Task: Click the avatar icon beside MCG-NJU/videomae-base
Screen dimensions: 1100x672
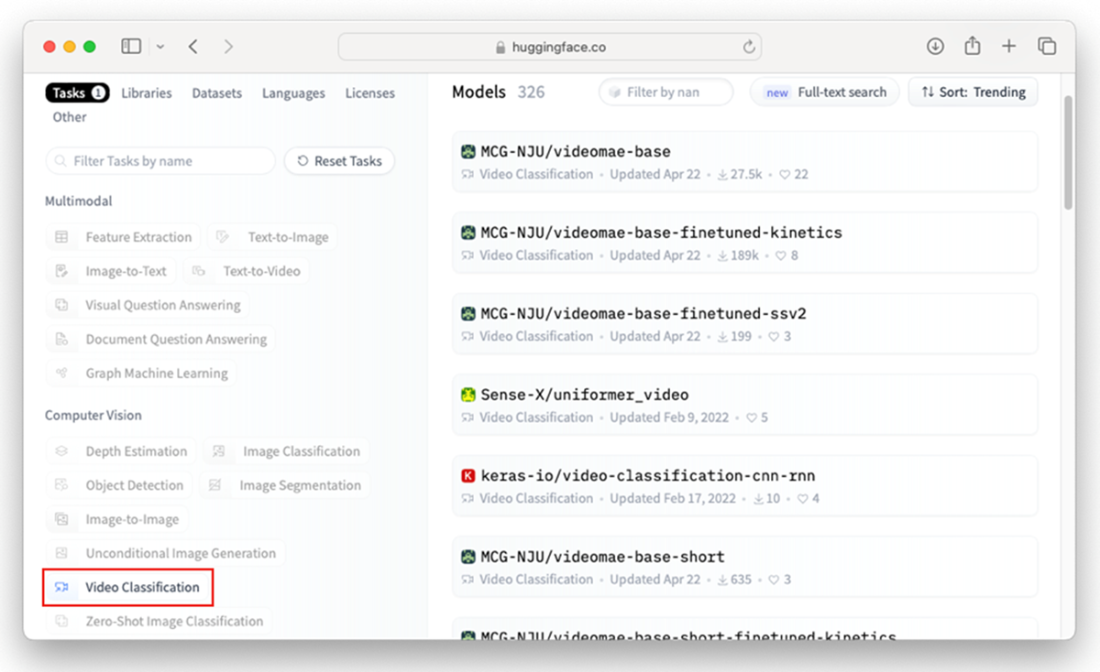Action: point(468,152)
